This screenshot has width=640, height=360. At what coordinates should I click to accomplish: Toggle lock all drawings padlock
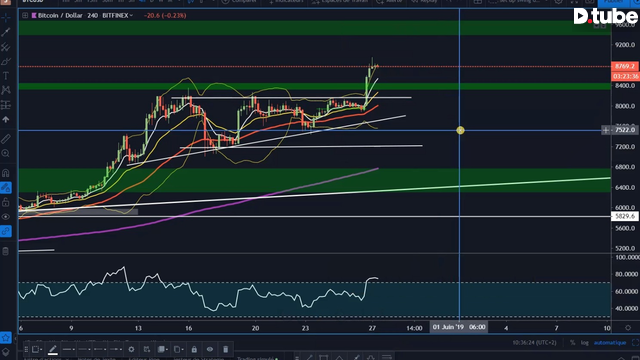click(6, 202)
